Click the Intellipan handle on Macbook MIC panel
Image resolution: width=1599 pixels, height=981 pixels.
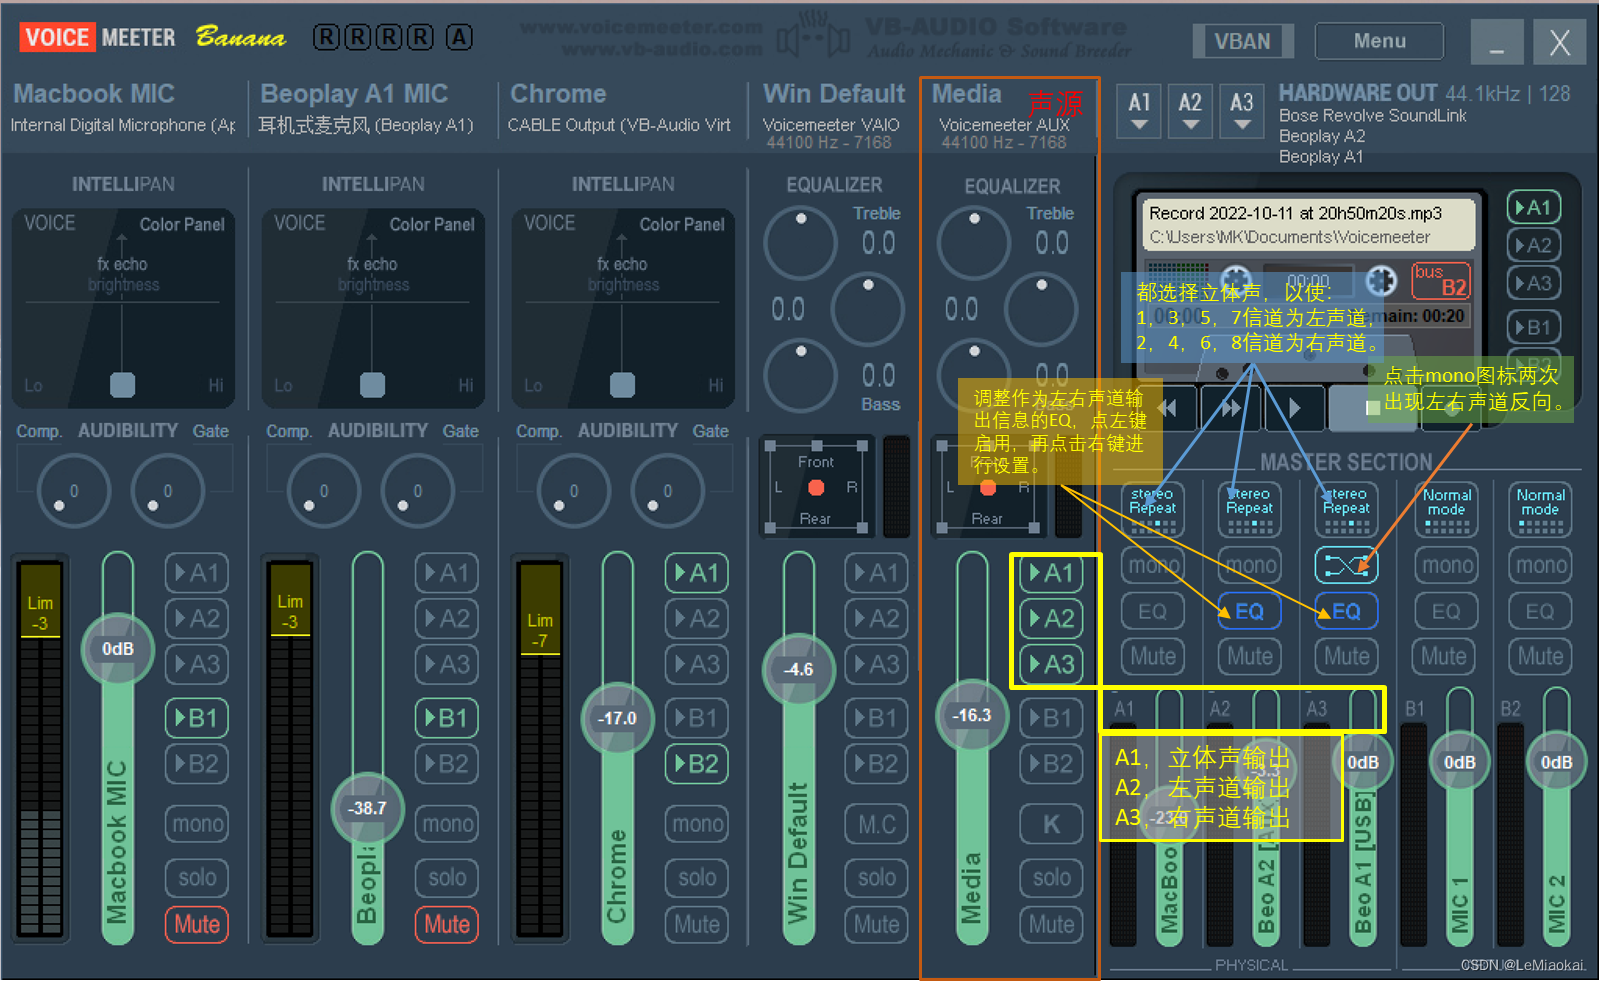point(122,384)
